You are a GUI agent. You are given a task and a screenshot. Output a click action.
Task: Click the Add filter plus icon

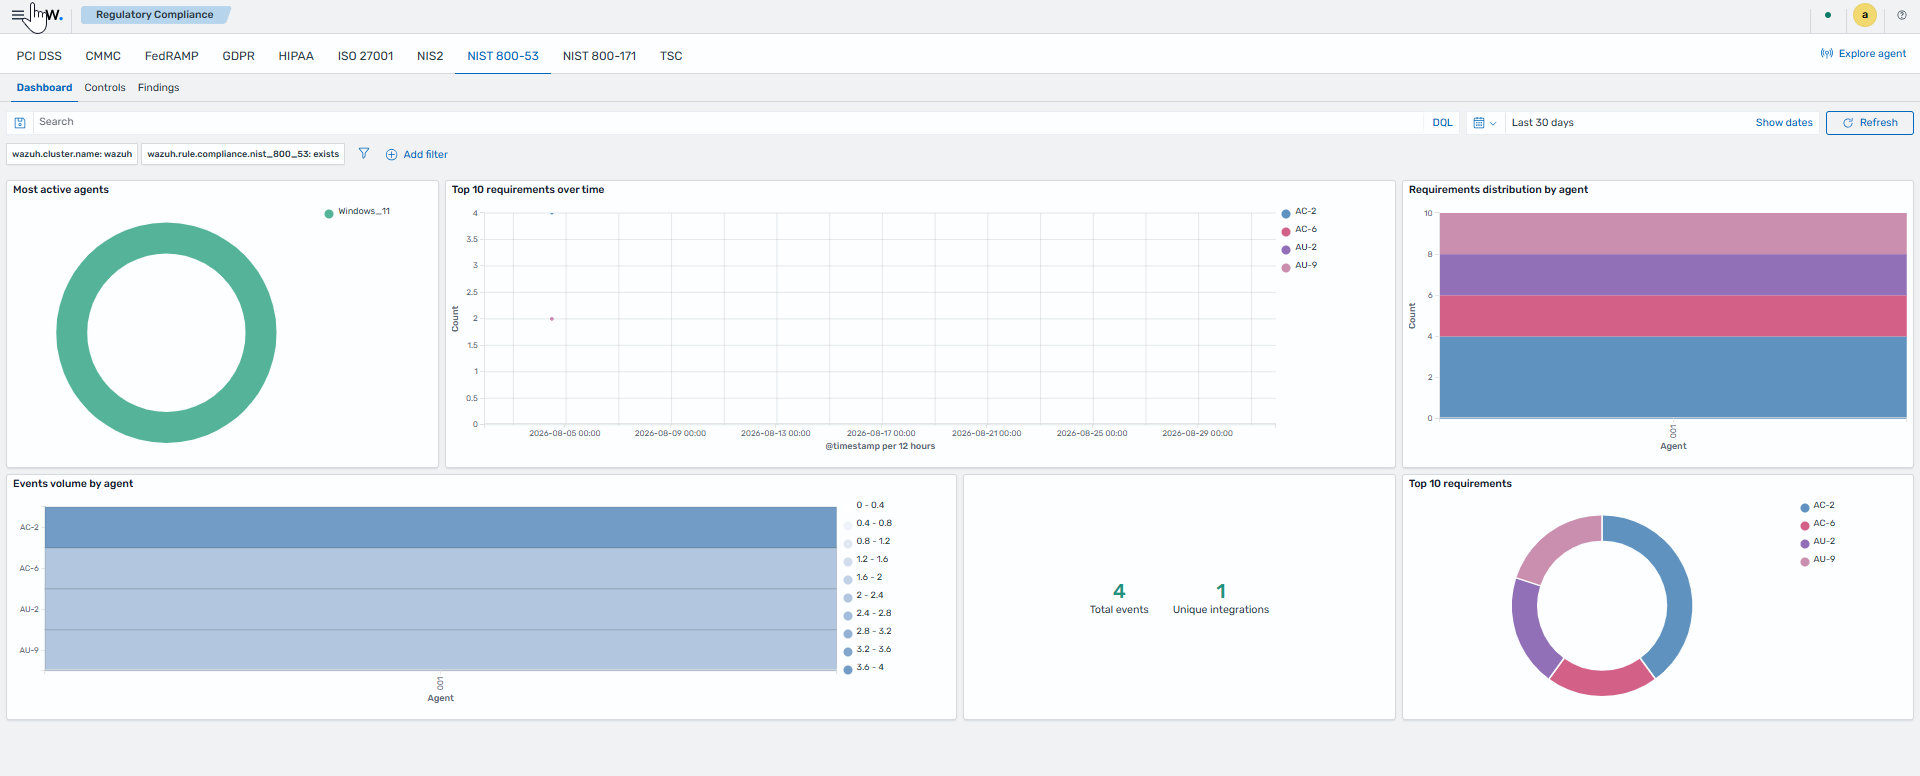coord(391,155)
